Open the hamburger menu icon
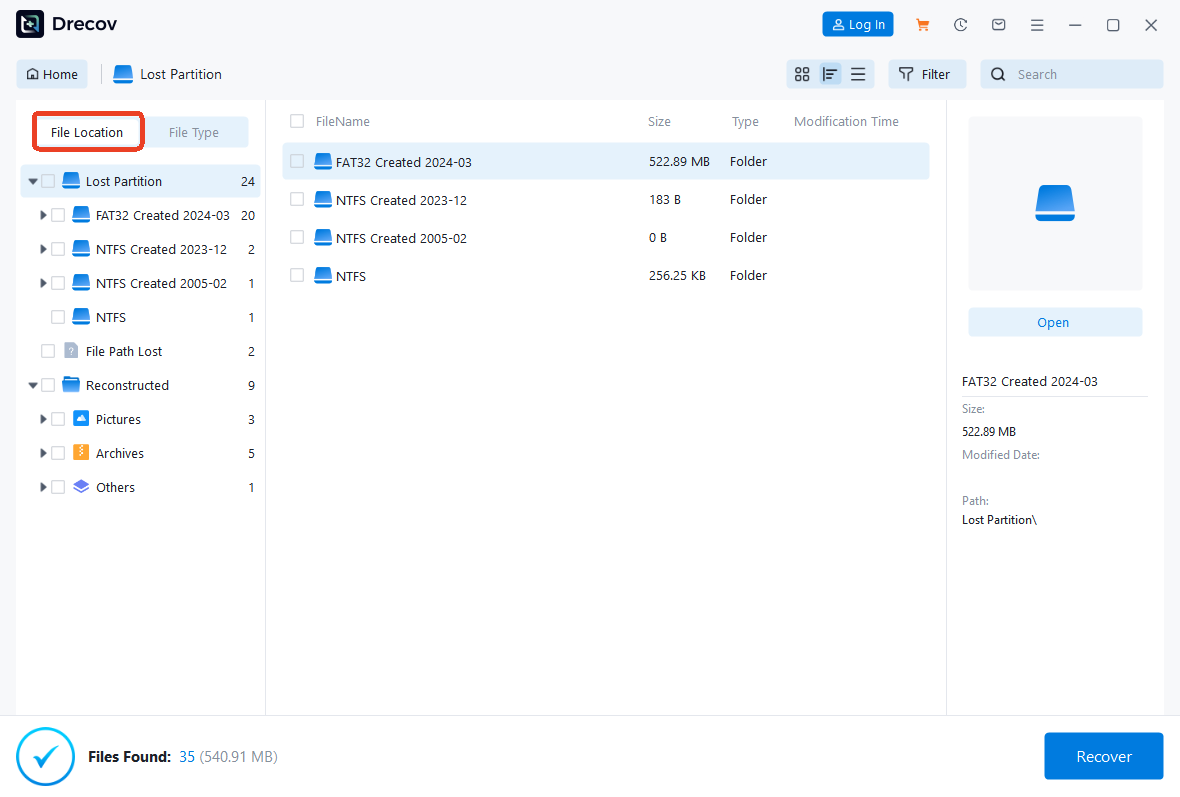Screen dimensions: 1180x797 click(1037, 25)
